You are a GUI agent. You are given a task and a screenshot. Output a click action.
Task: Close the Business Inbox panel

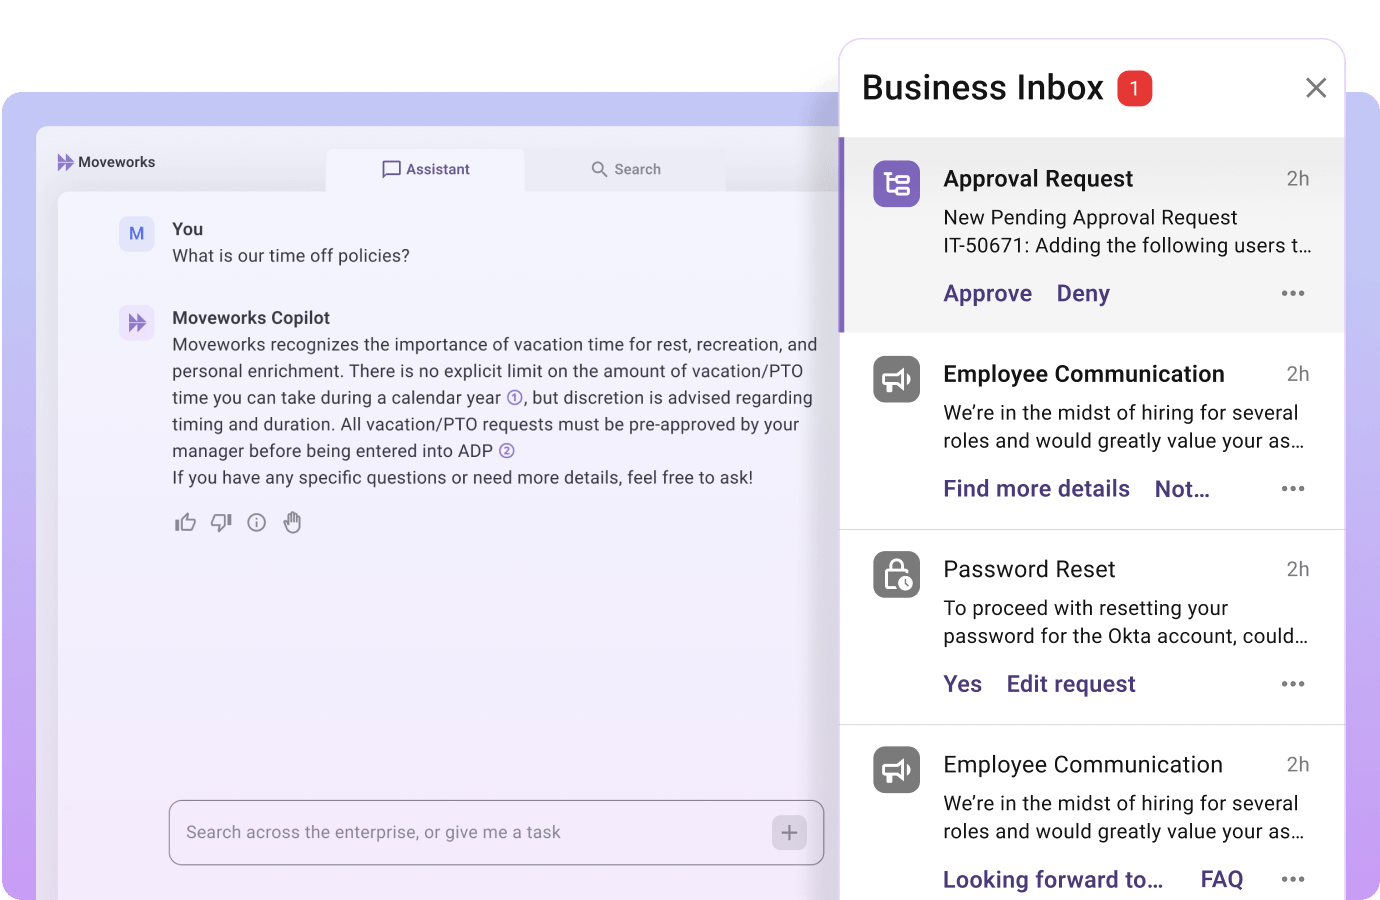click(1316, 88)
